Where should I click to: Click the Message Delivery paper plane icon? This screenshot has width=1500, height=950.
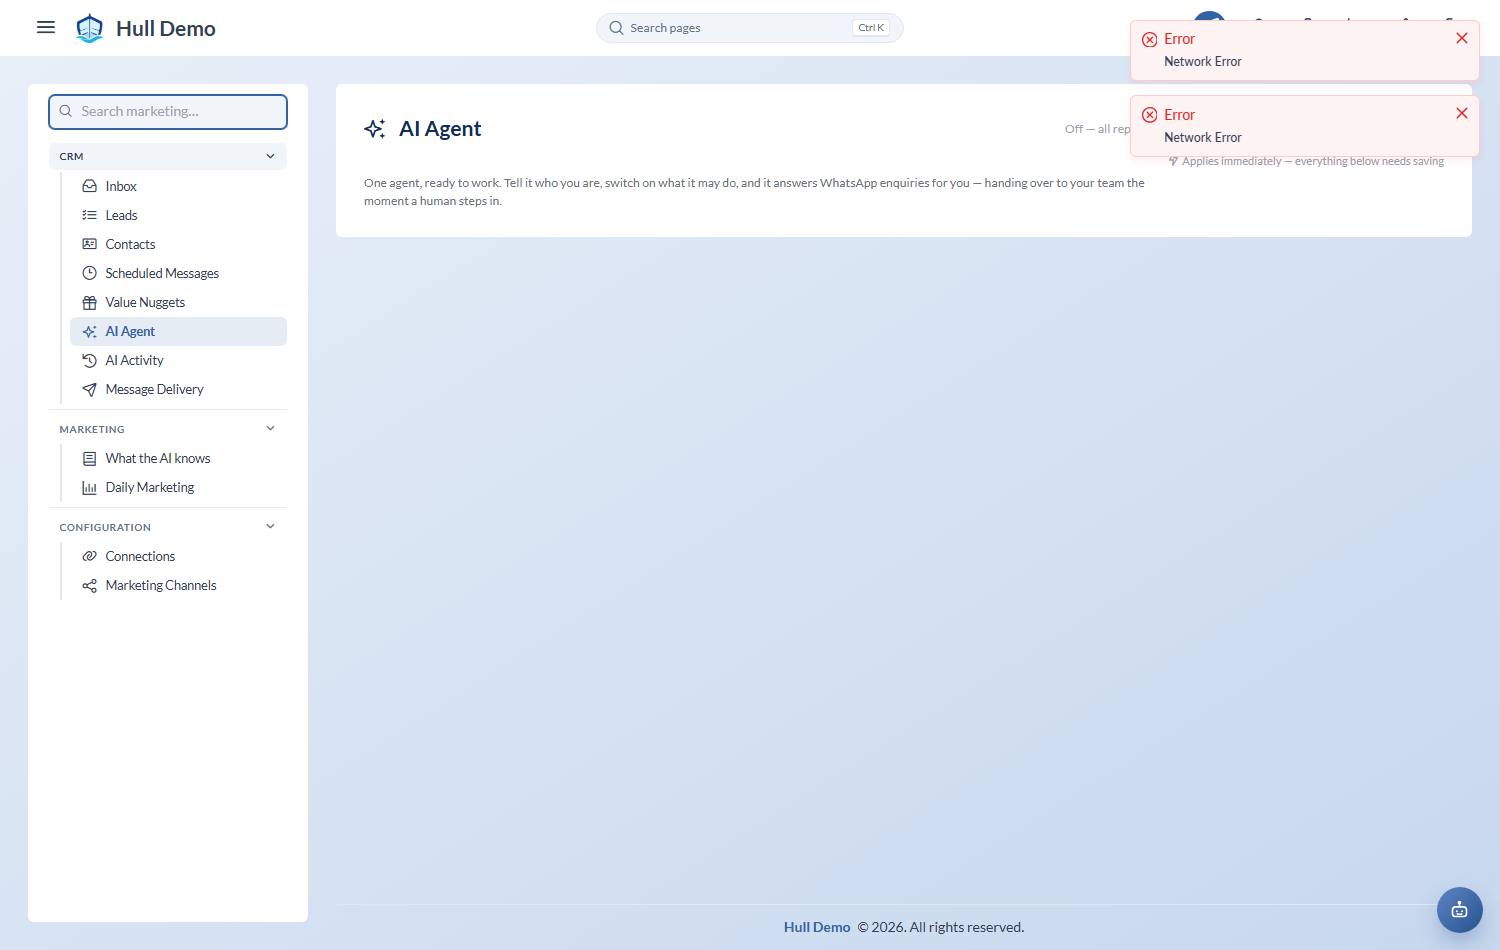(x=89, y=389)
